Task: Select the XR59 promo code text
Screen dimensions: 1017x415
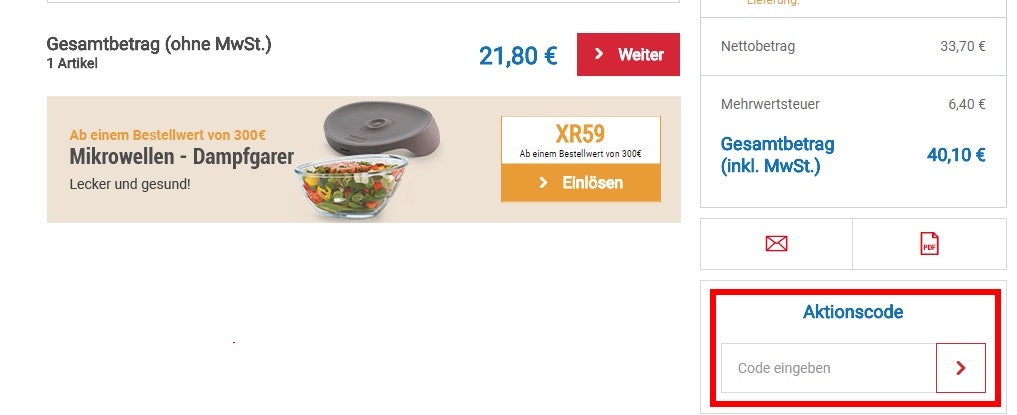Action: (x=580, y=134)
